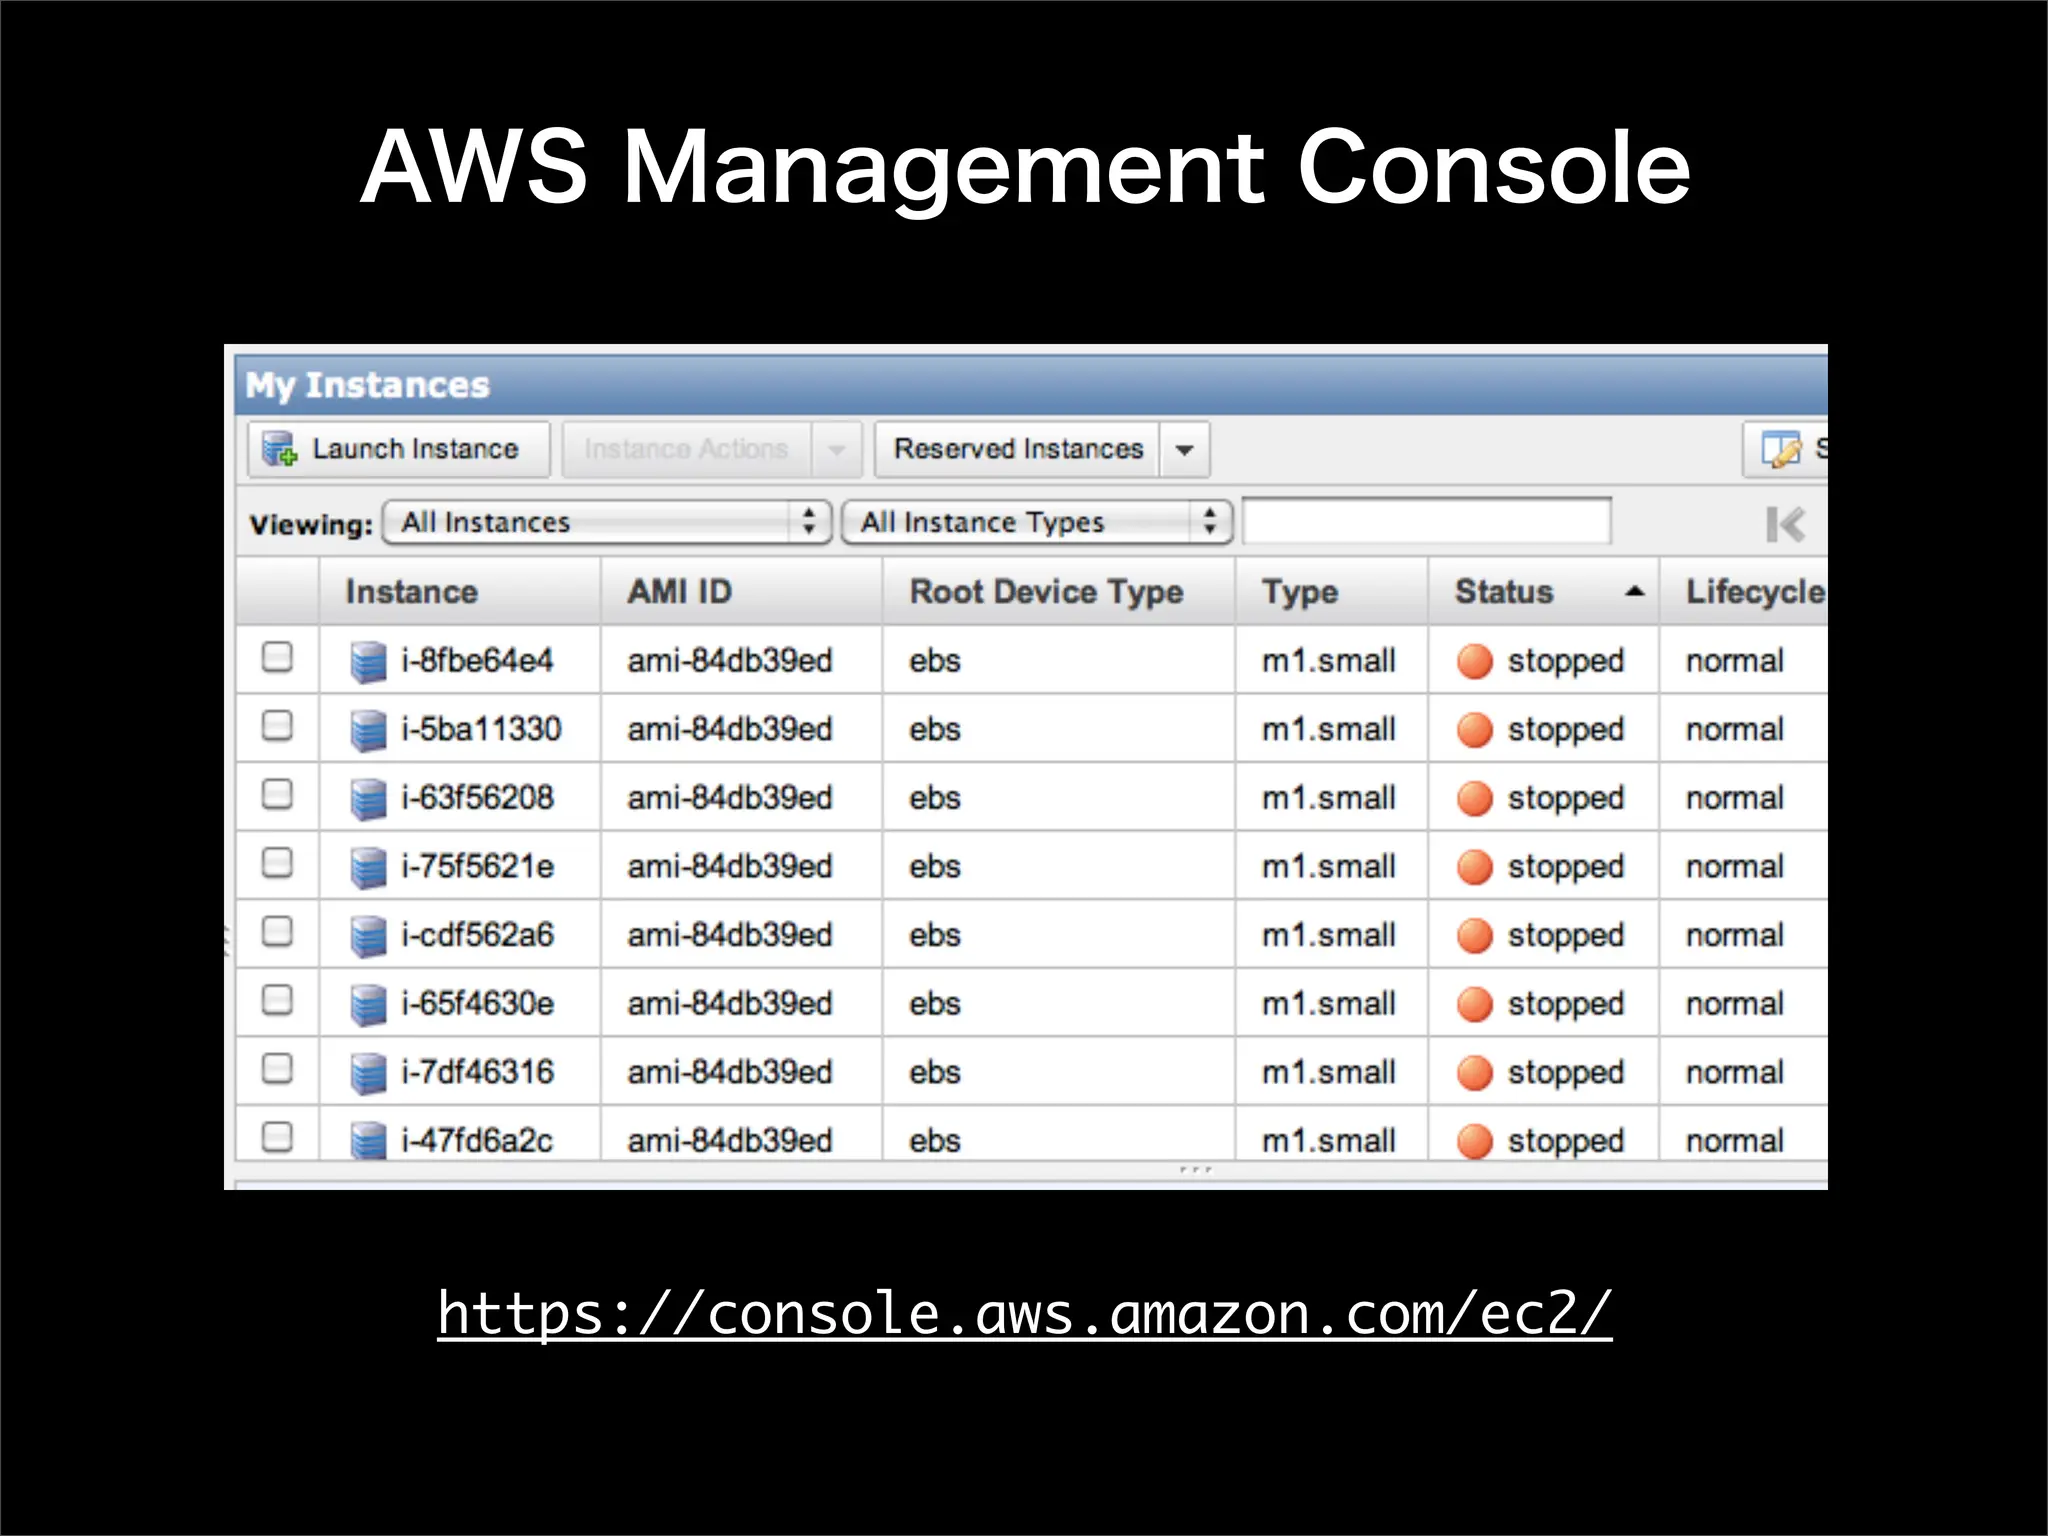Image resolution: width=2048 pixels, height=1536 pixels.
Task: Click stopped status dot for i-65f4630e
Action: (1475, 1004)
